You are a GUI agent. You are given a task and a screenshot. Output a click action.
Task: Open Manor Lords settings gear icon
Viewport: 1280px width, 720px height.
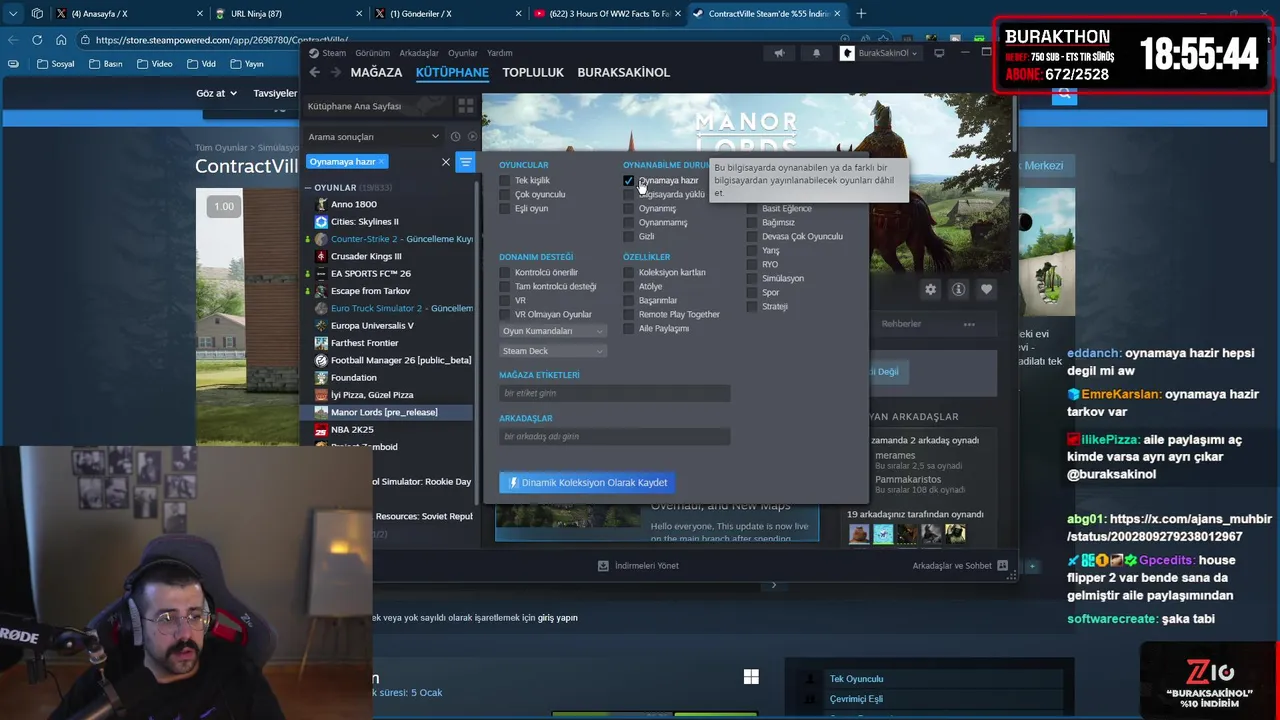(x=930, y=289)
